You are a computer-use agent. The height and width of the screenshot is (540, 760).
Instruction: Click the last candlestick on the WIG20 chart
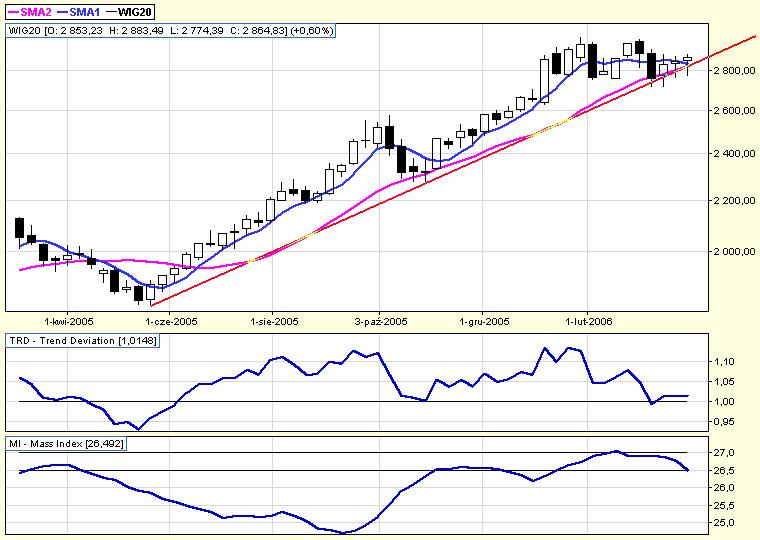pyautogui.click(x=687, y=59)
